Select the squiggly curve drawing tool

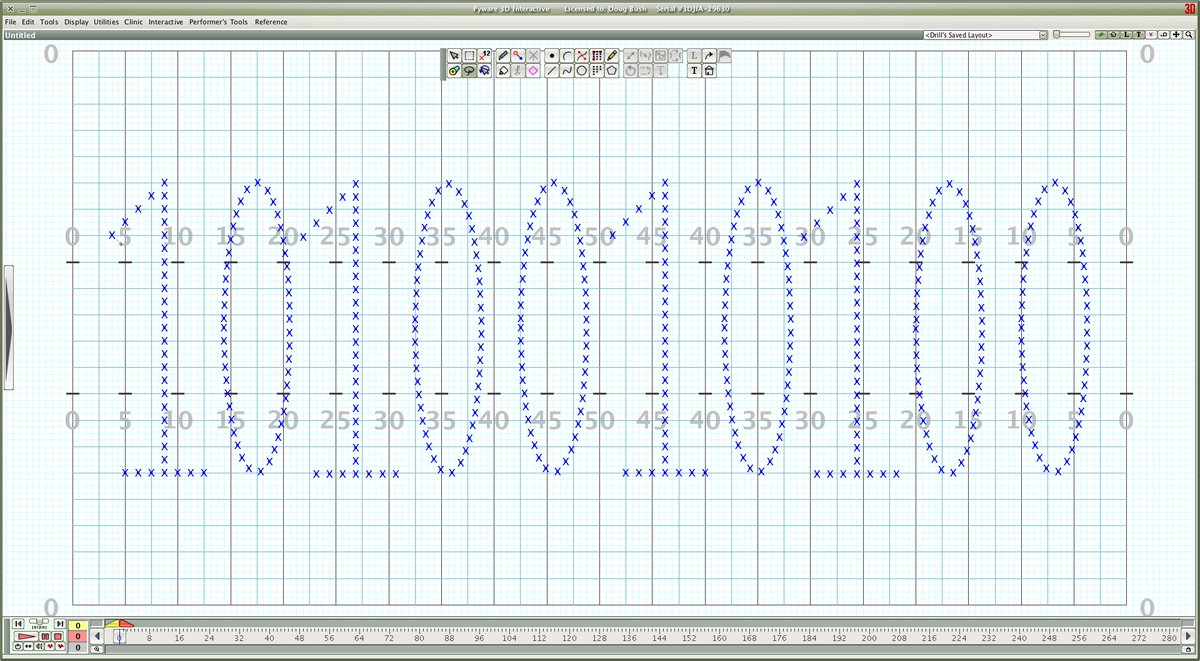(x=567, y=70)
